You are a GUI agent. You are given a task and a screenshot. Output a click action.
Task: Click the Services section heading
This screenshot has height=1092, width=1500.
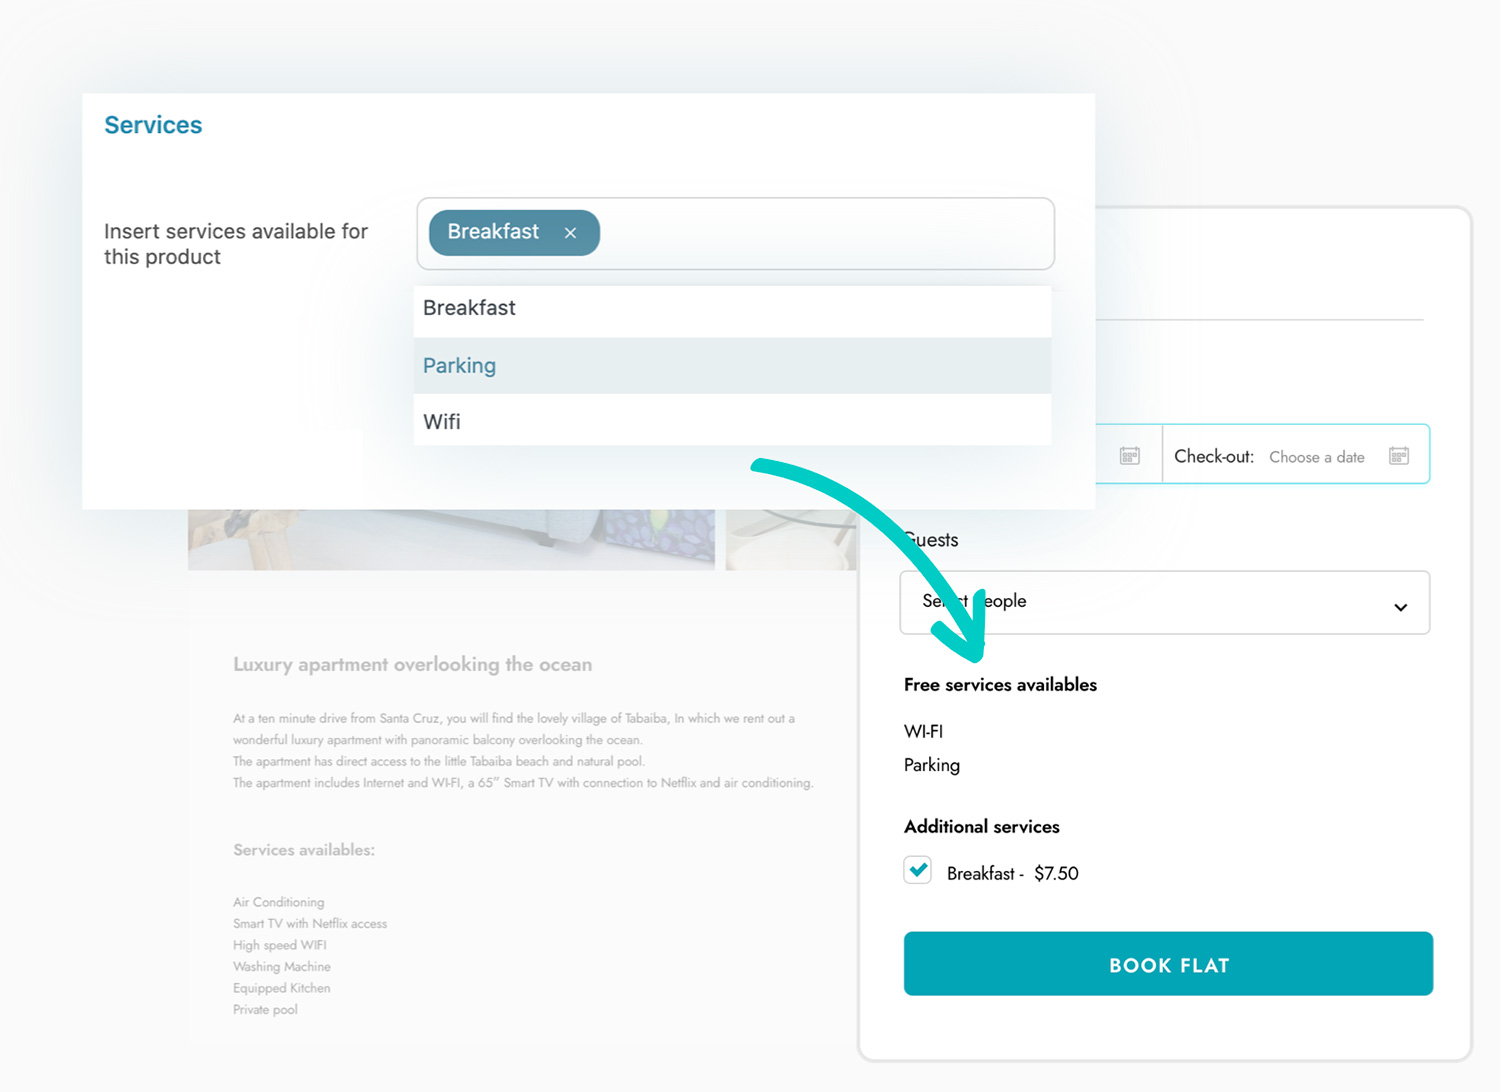pos(153,125)
